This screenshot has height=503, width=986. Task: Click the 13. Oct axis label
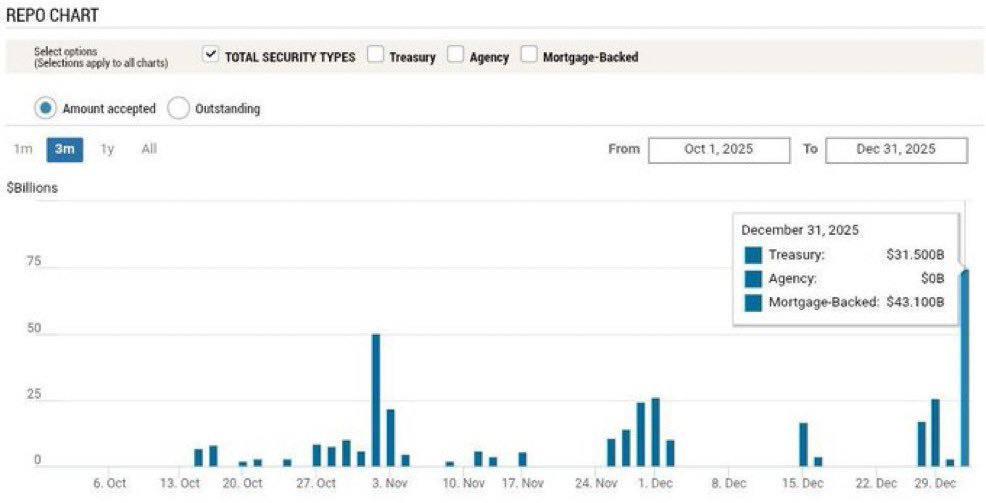180,484
